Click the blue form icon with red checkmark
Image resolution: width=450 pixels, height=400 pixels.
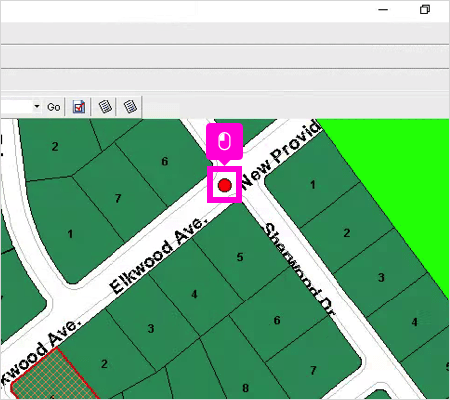tap(79, 107)
